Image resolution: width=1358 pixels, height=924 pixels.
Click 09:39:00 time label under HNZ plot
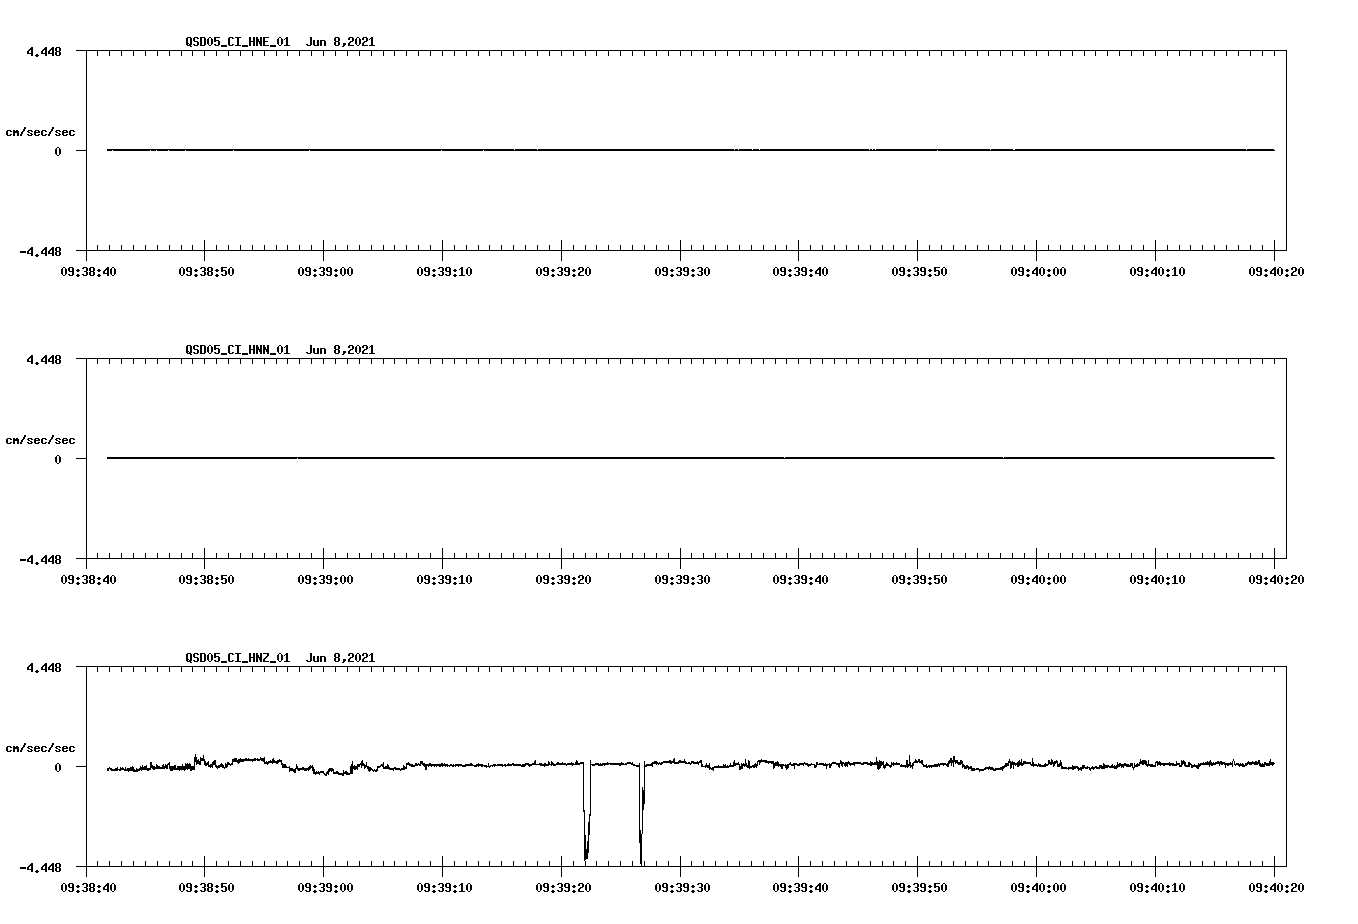325,887
